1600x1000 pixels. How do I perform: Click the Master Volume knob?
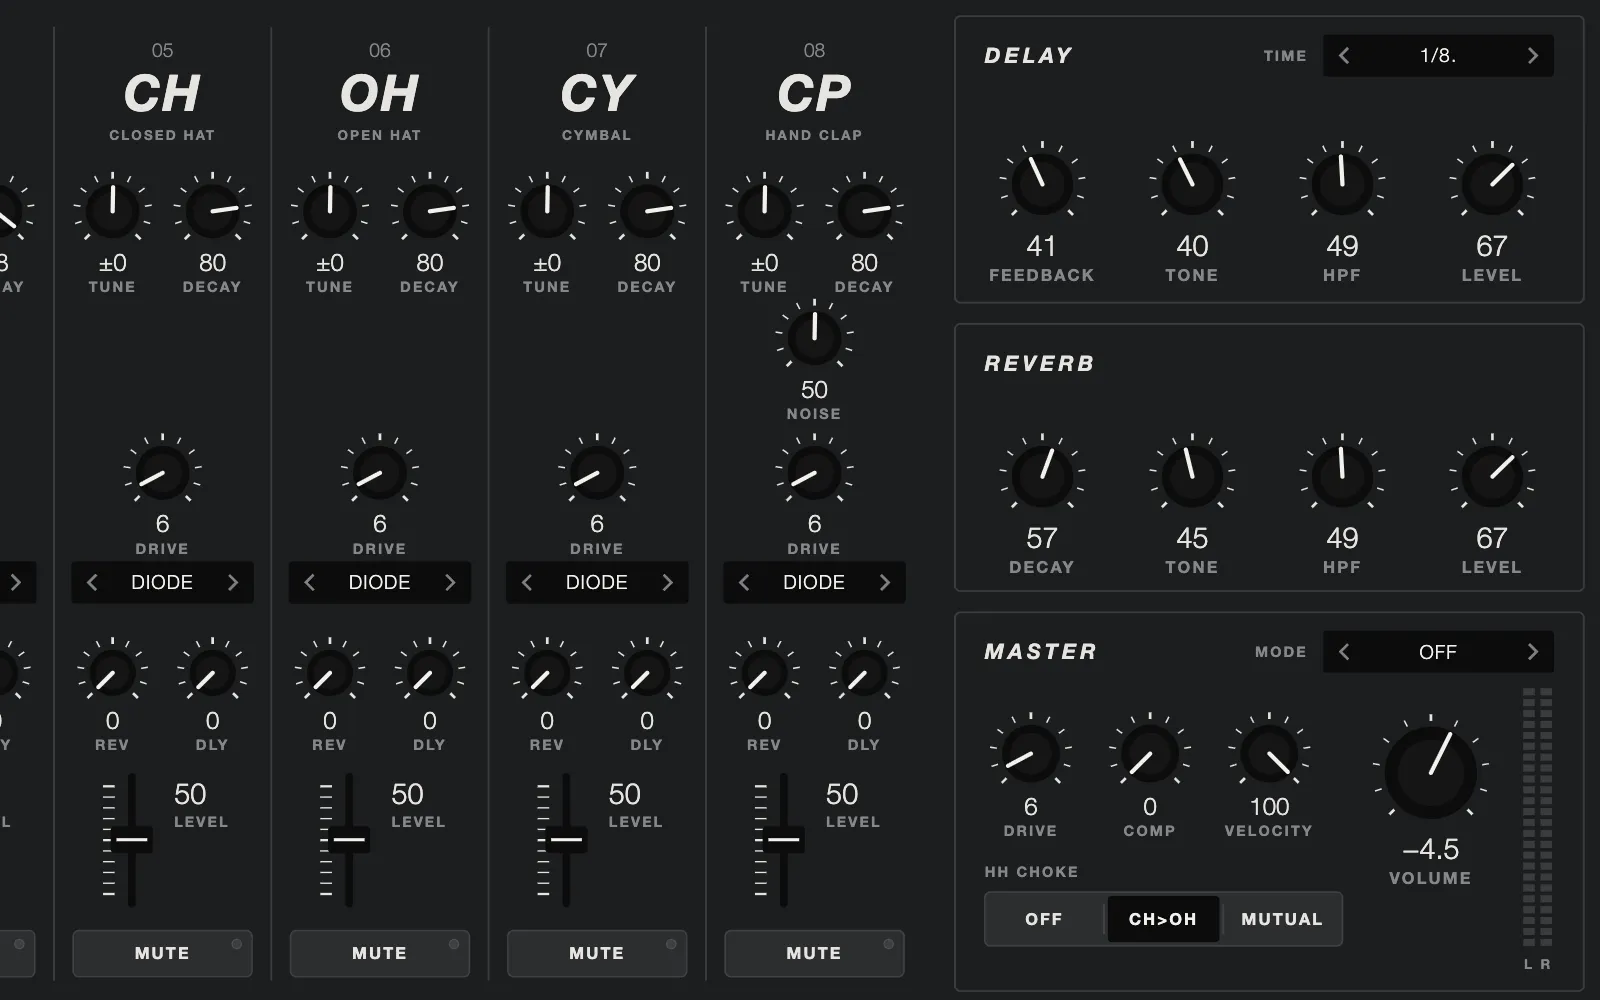coord(1430,771)
